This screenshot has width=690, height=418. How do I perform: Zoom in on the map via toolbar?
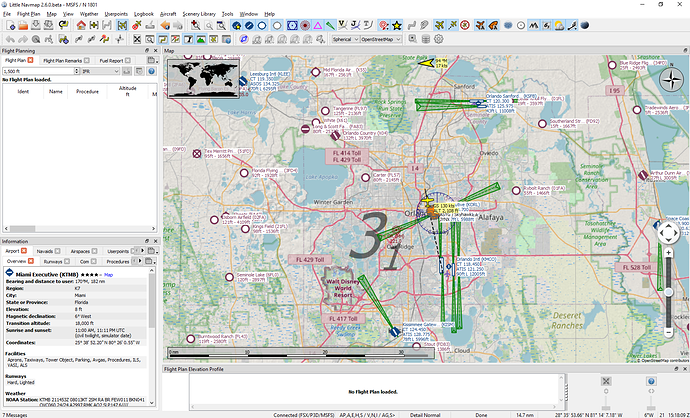195,26
